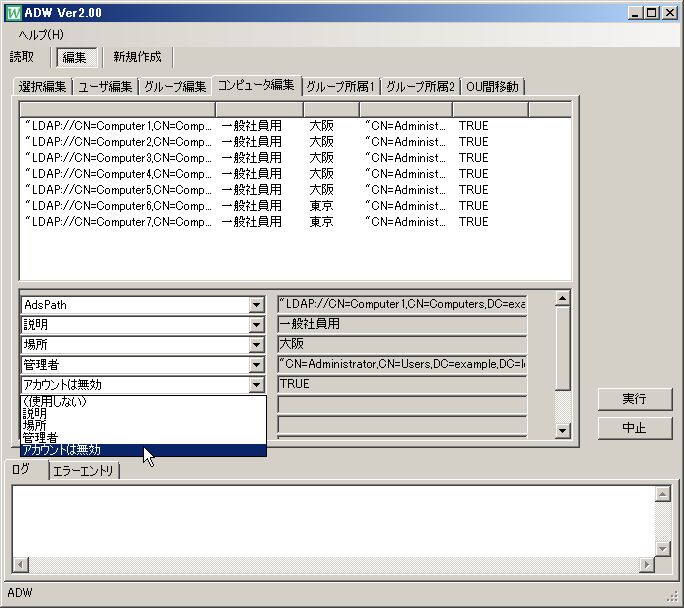Click 東京 in the Computer6 row

pos(321,206)
